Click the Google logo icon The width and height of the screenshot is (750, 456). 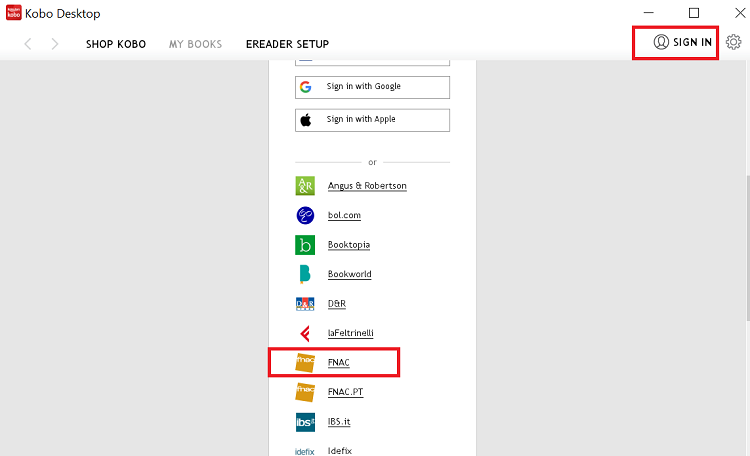click(x=306, y=87)
